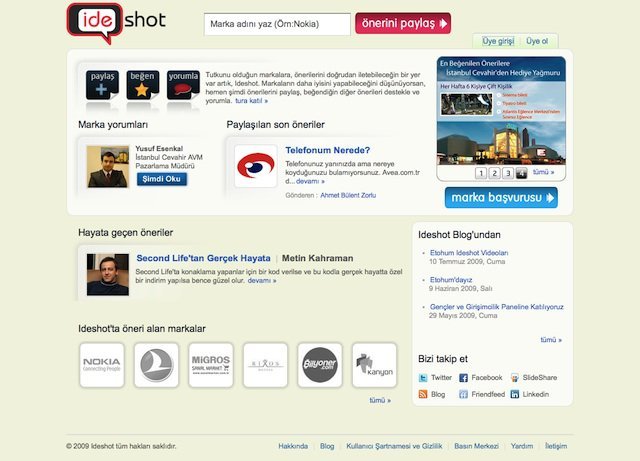Click the Şimdi Oku button
The height and width of the screenshot is (461, 640).
tap(162, 179)
